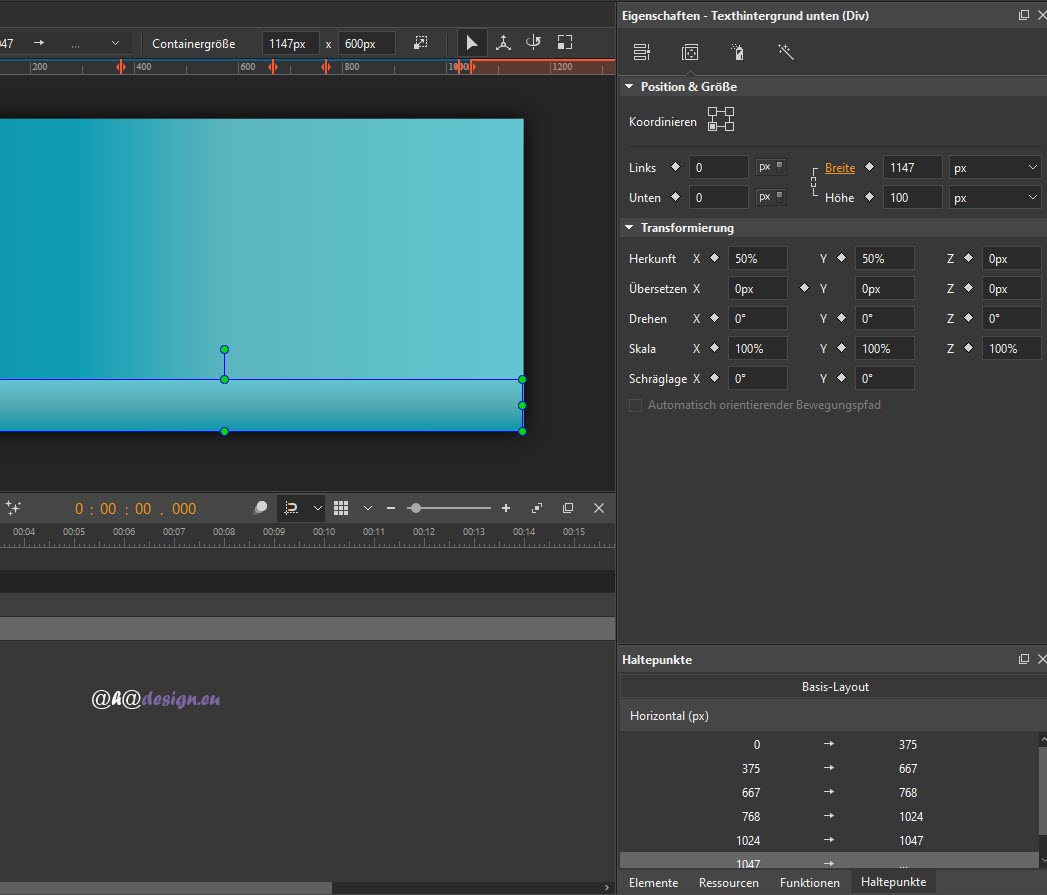Click the Breite link label

click(x=839, y=168)
